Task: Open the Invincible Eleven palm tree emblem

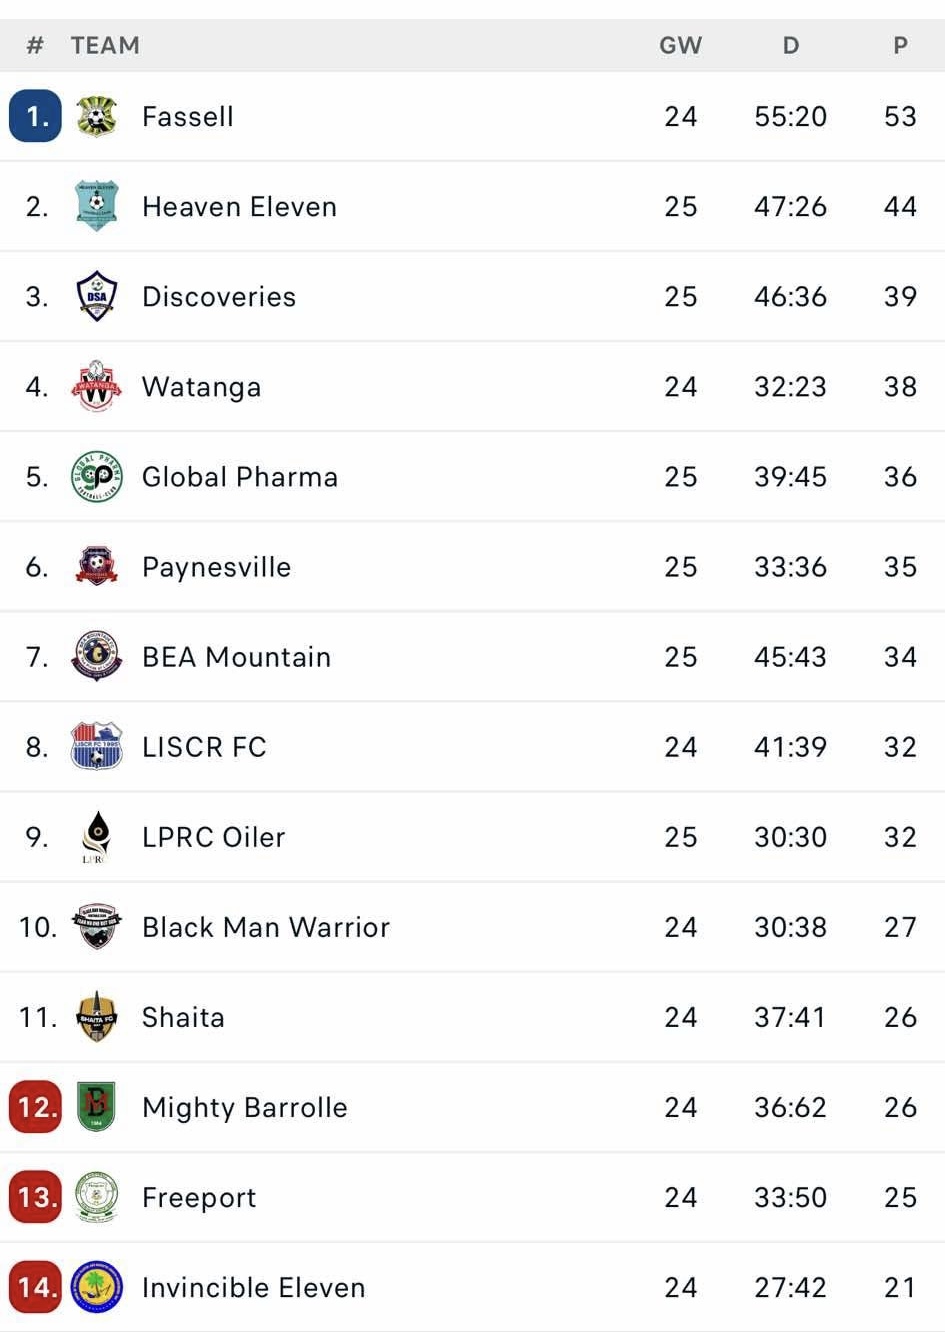Action: tap(97, 1287)
